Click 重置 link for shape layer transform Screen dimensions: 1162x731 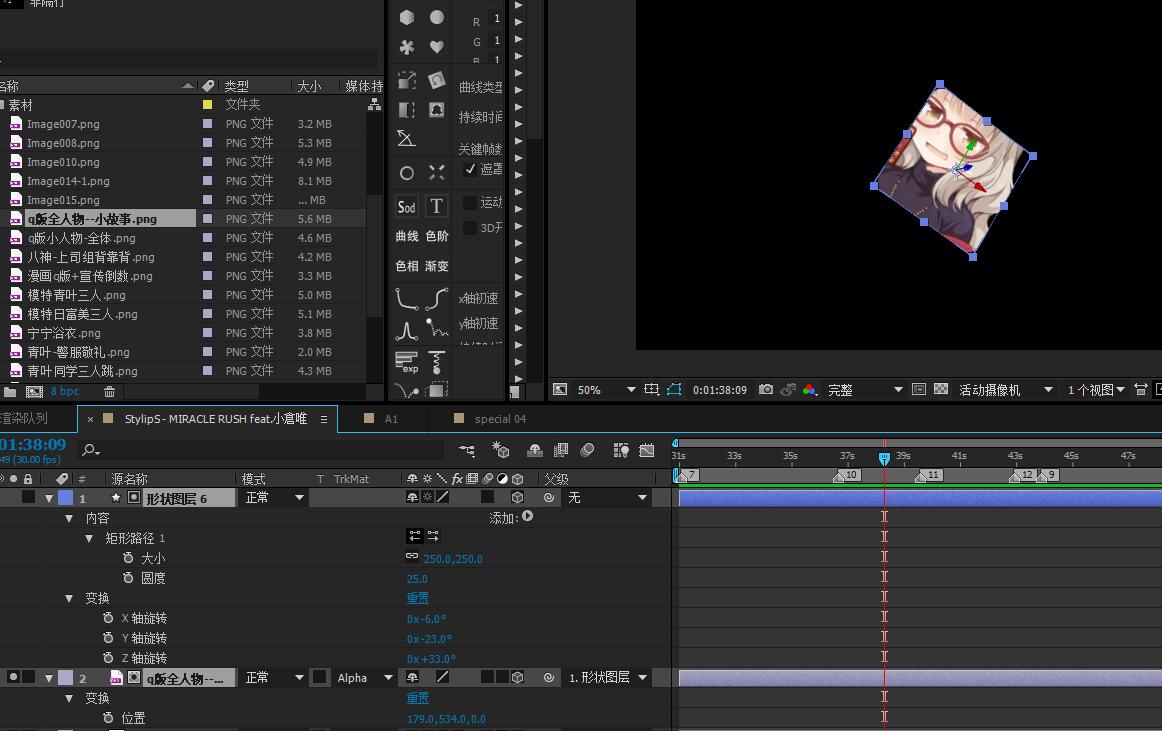click(x=417, y=598)
